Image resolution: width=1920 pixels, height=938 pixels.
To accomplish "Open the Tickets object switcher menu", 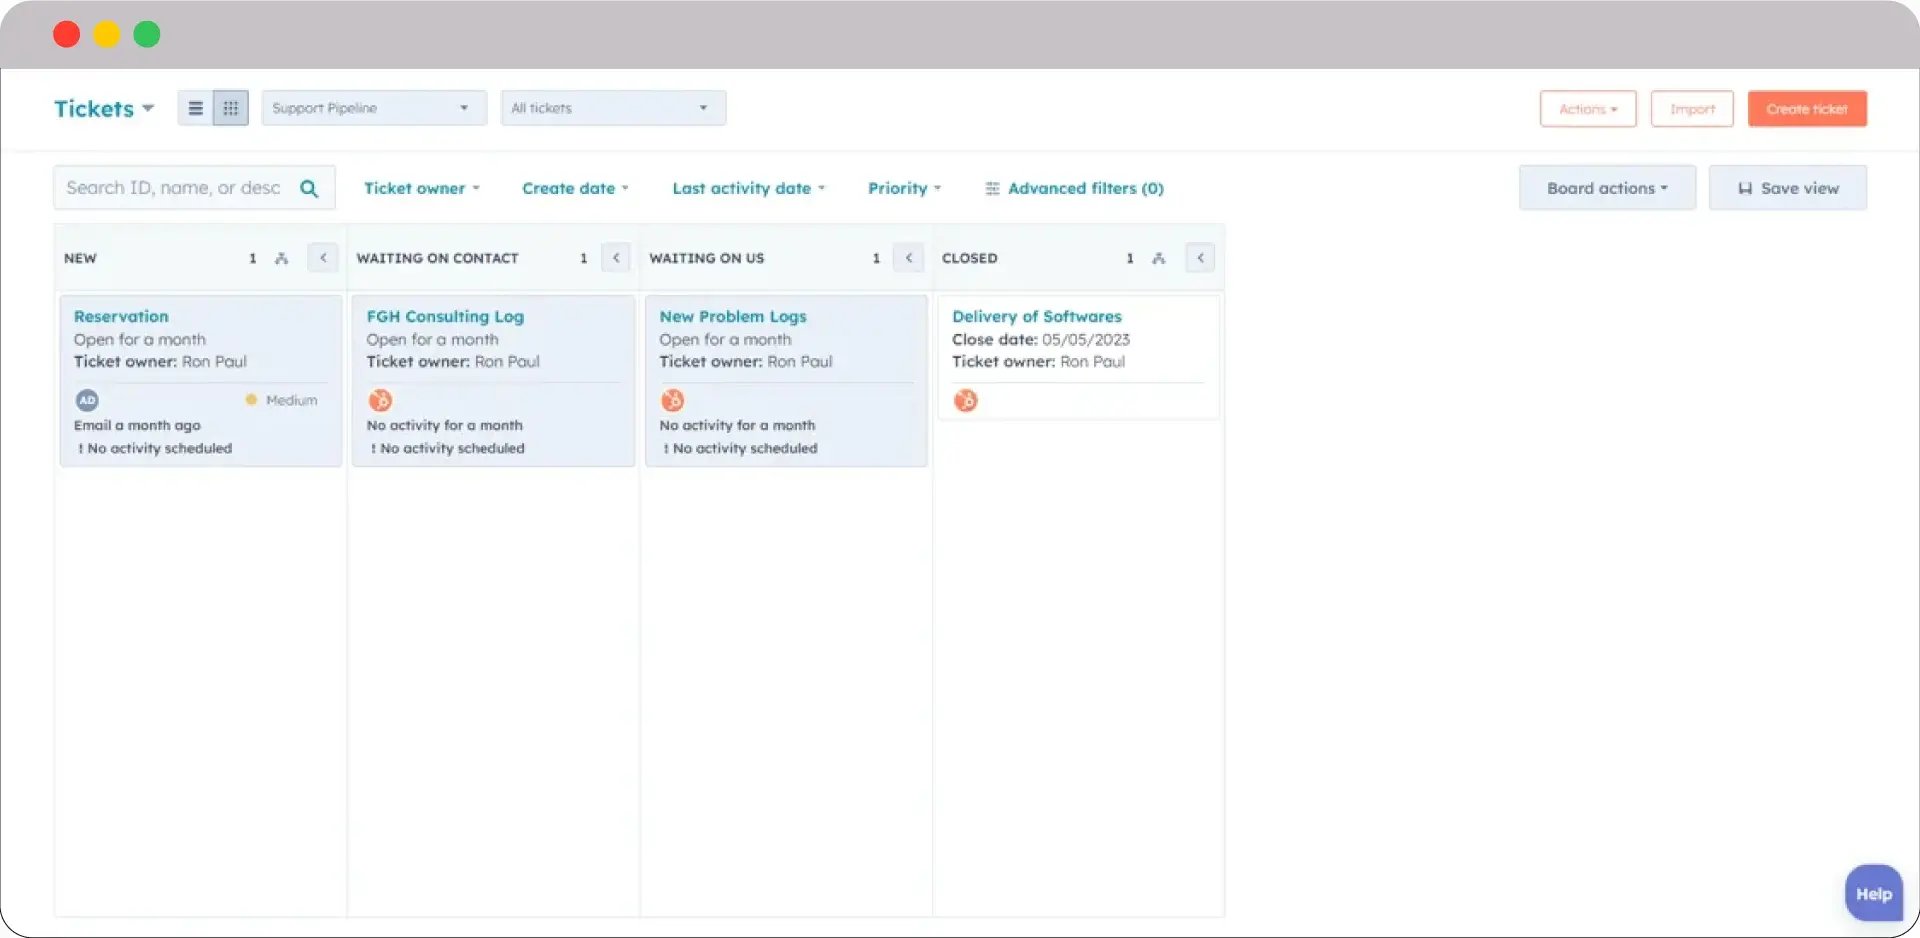I will point(104,108).
